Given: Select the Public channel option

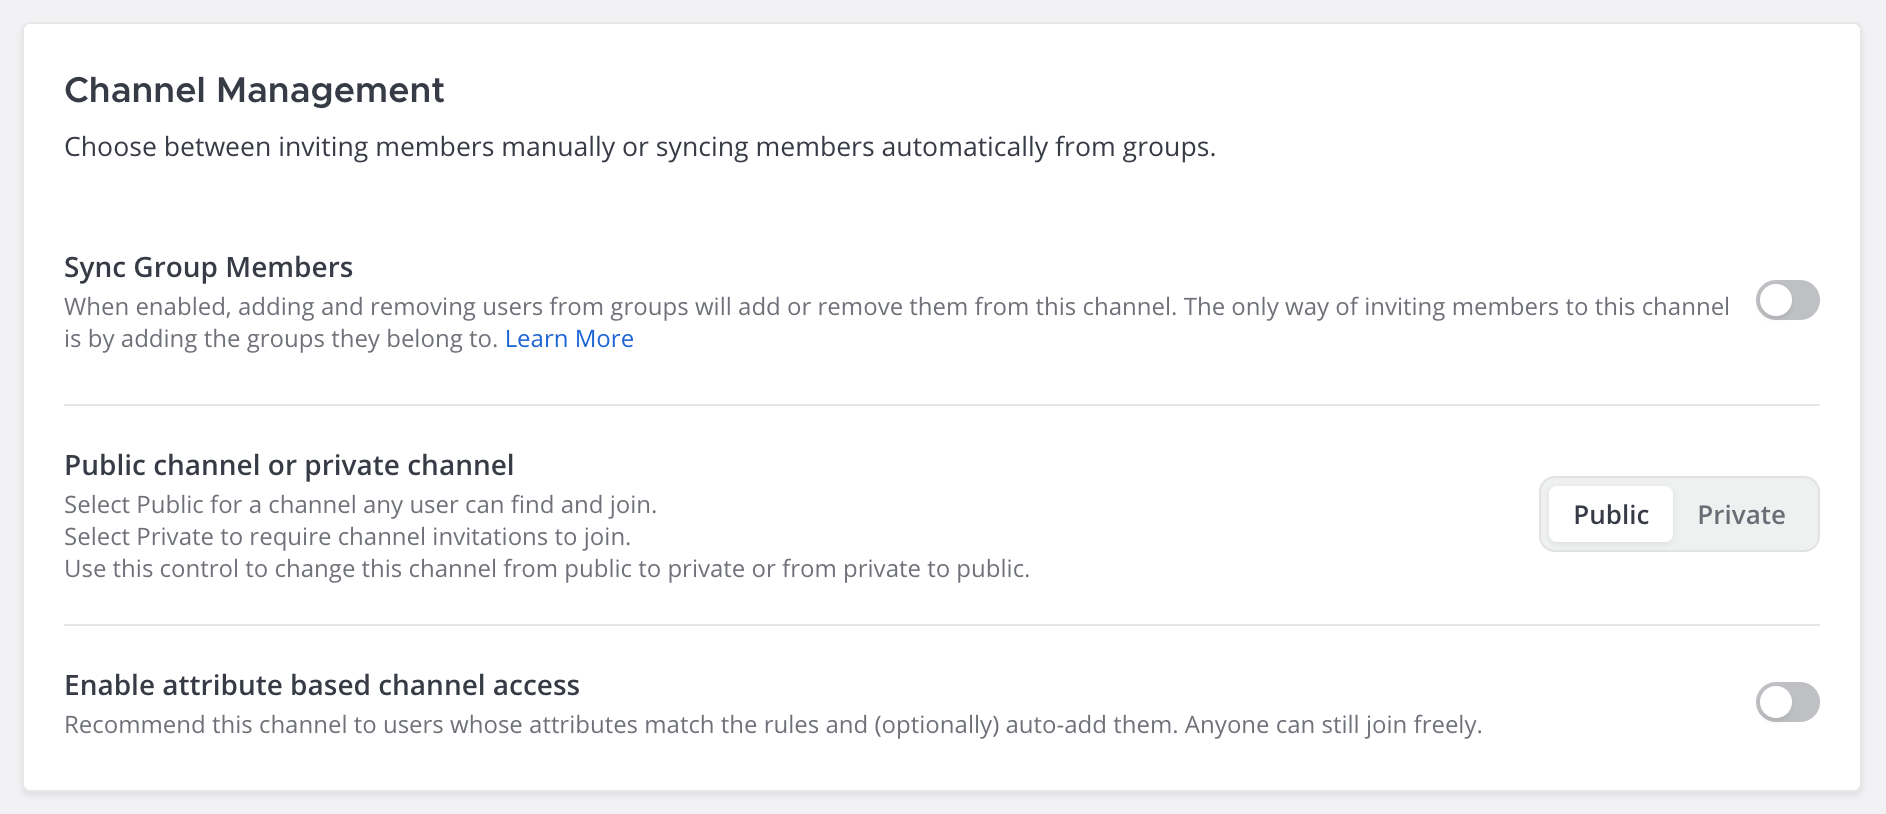Looking at the screenshot, I should (1610, 514).
